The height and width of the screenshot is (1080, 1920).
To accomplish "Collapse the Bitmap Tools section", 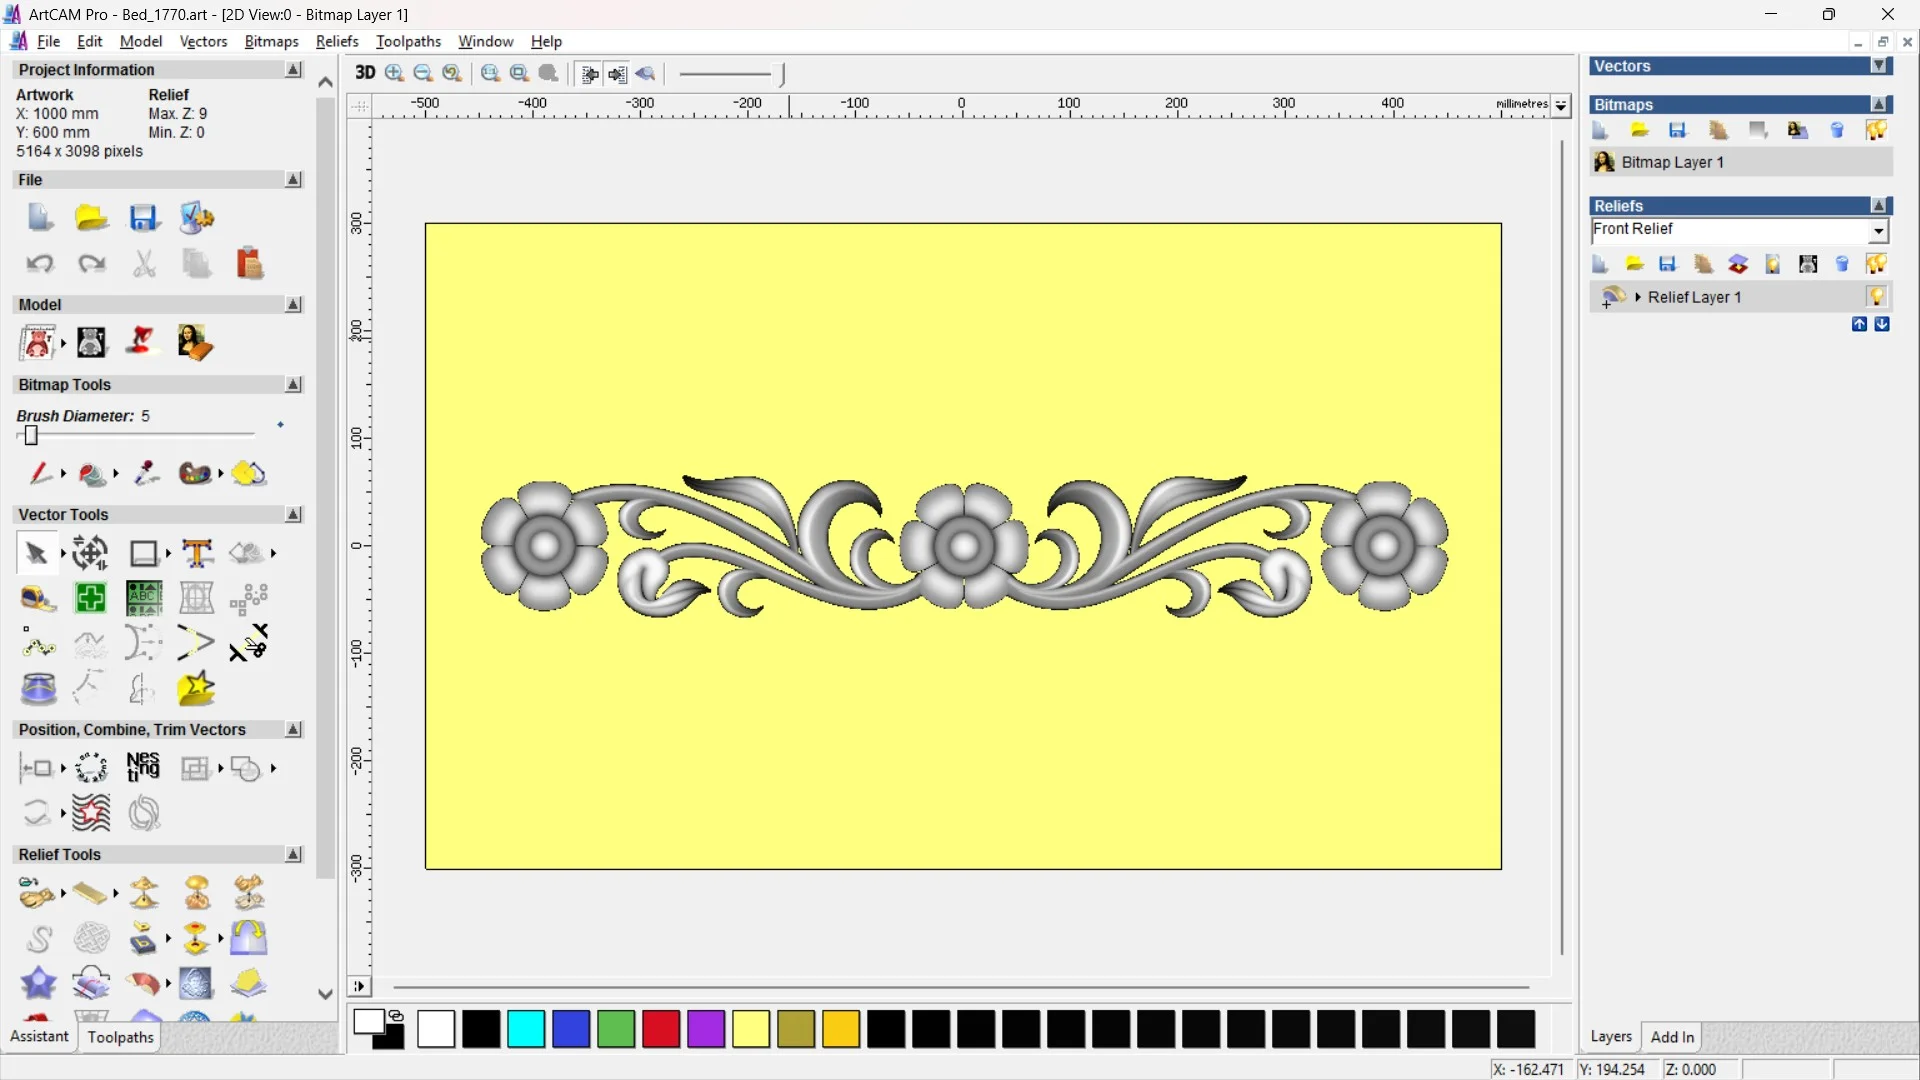I will coord(293,385).
